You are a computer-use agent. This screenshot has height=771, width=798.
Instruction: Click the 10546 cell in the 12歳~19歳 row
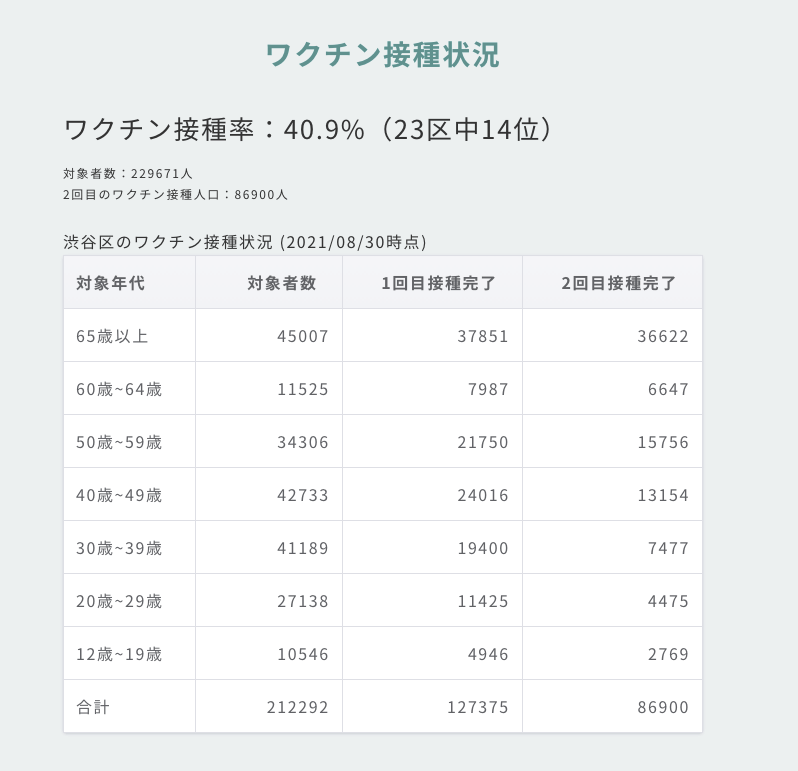click(x=303, y=654)
